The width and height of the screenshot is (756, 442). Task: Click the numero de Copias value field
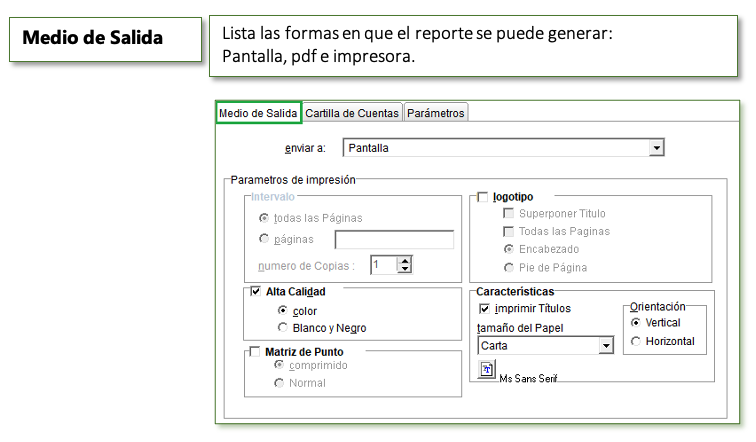382,265
